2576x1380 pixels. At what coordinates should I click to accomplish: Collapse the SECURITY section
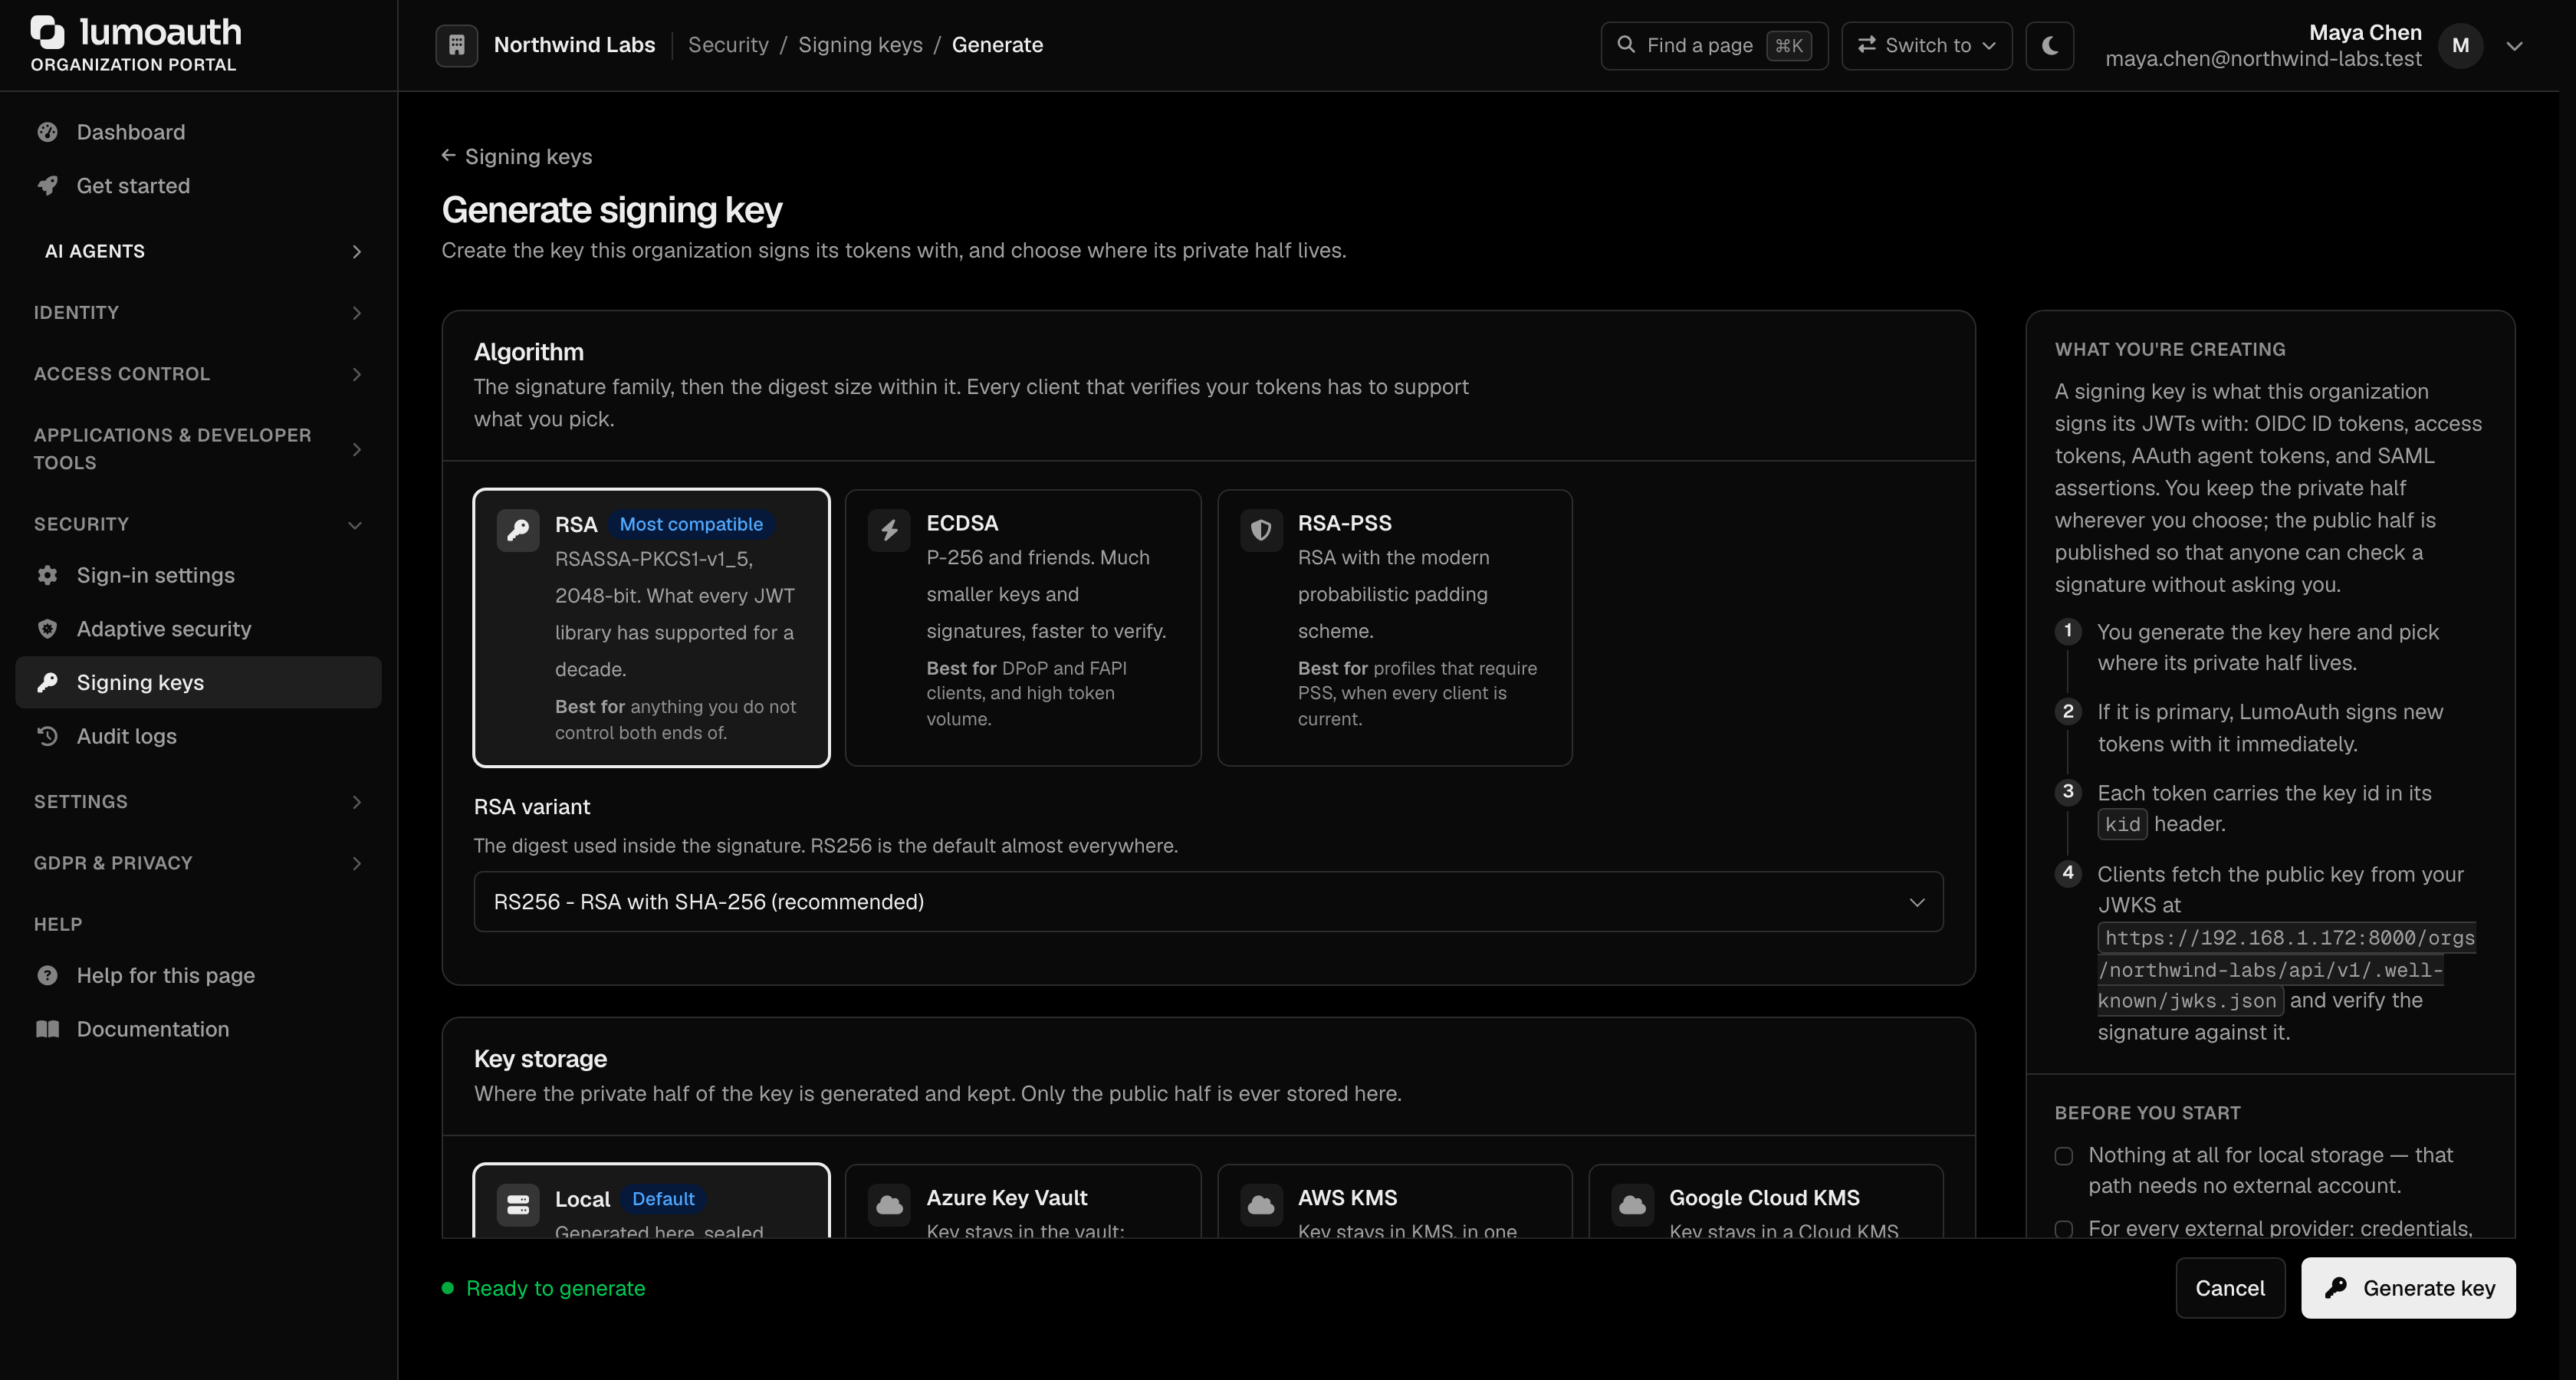[198, 524]
